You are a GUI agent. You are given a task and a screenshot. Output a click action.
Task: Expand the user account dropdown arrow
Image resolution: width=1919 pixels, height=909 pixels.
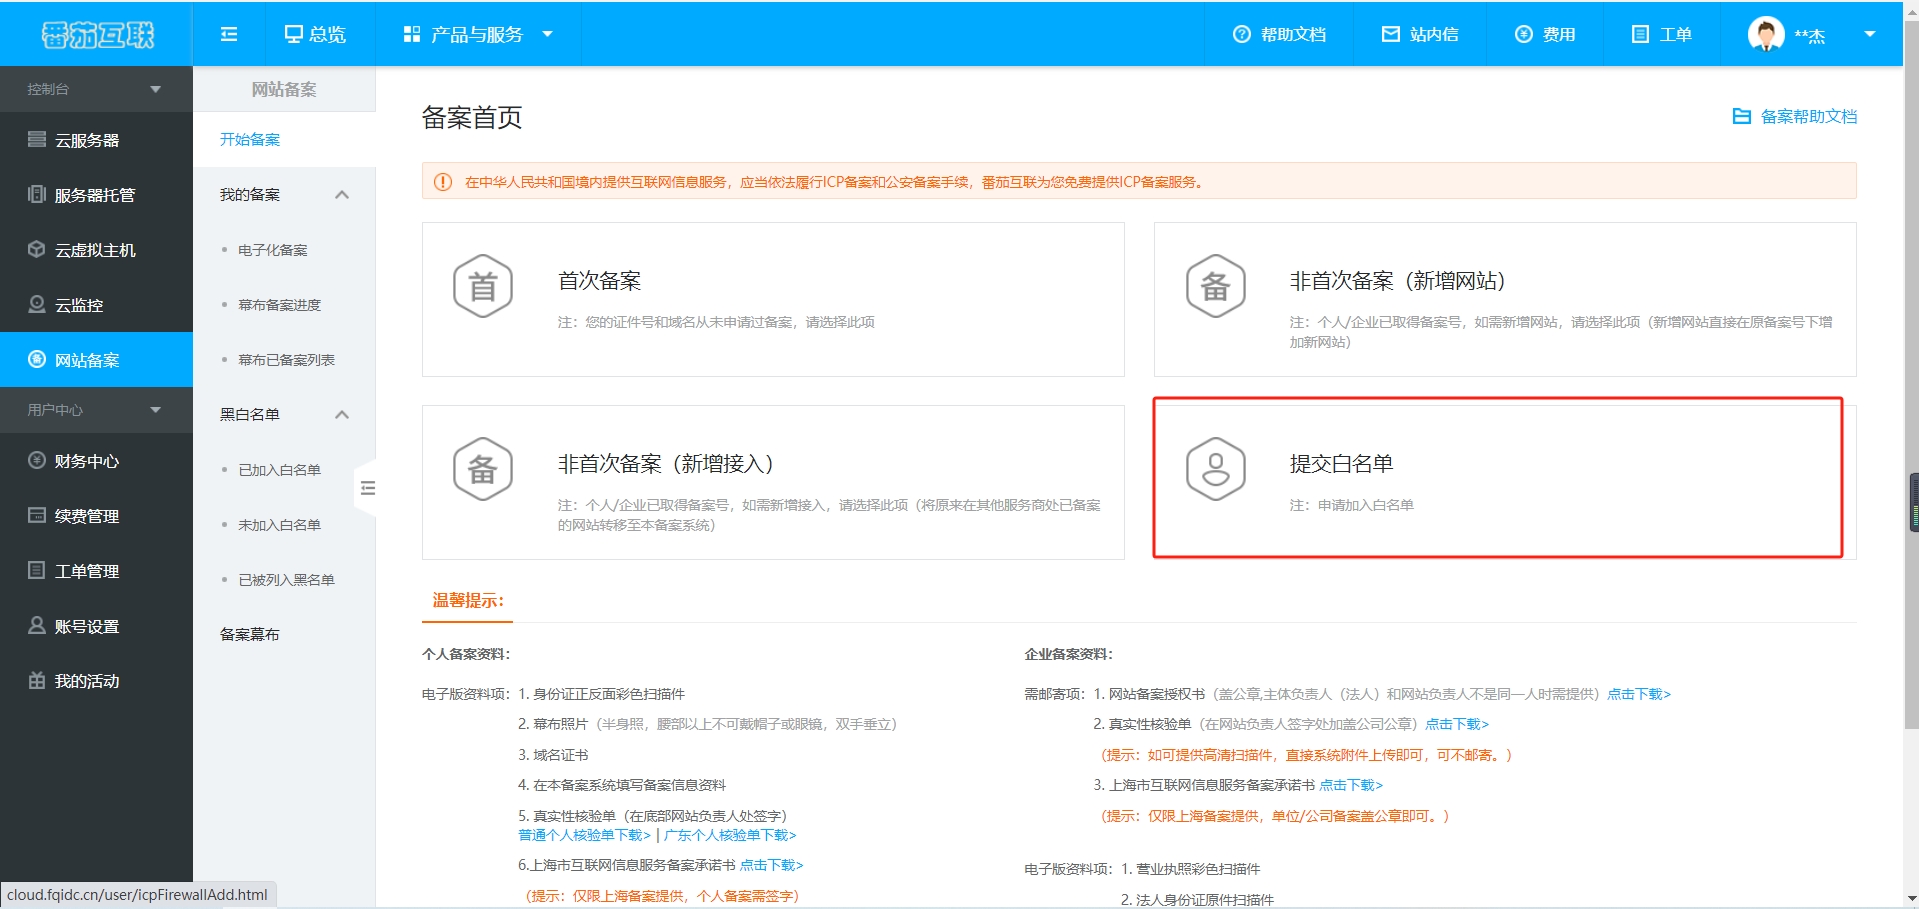(x=1871, y=33)
